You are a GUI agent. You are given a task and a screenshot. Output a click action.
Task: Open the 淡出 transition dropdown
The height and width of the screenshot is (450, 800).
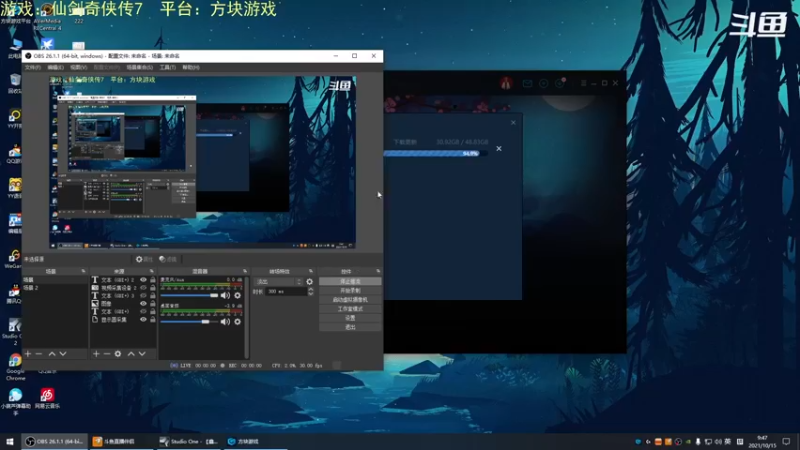pyautogui.click(x=279, y=282)
